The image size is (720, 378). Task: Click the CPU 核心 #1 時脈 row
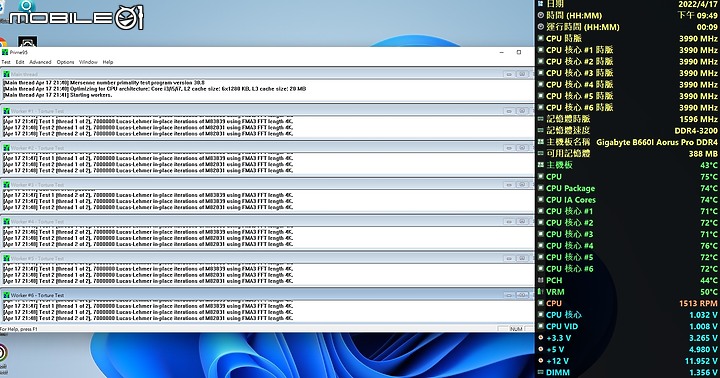tap(628, 50)
